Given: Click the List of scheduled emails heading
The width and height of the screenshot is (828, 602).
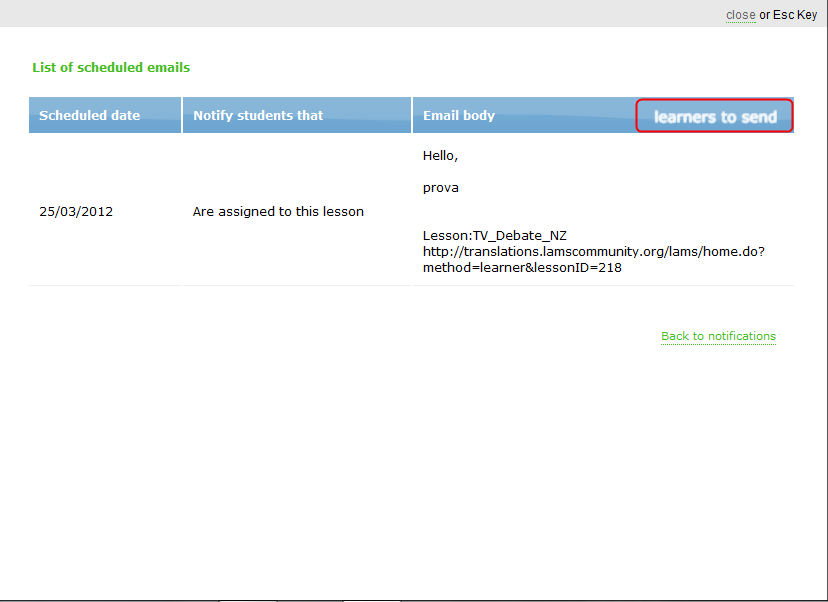Looking at the screenshot, I should coord(111,68).
